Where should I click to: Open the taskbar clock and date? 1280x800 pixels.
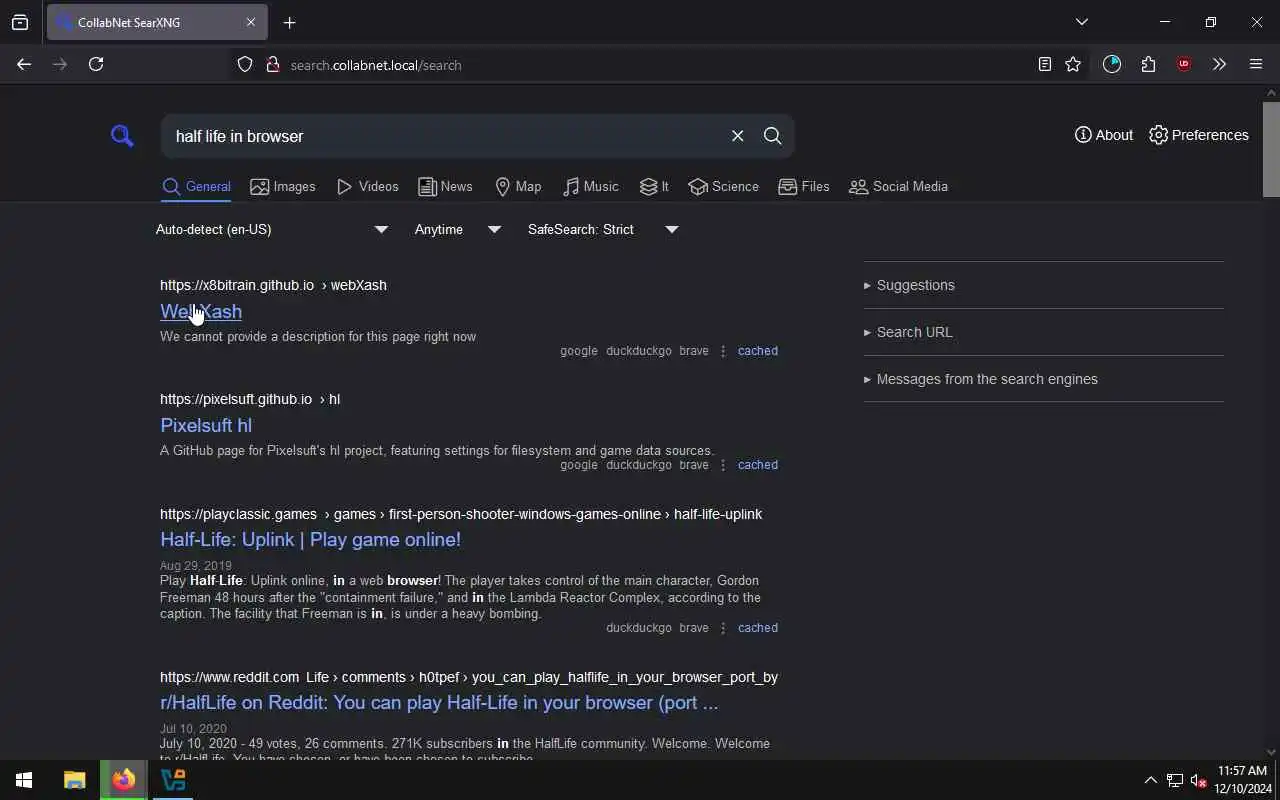1243,780
